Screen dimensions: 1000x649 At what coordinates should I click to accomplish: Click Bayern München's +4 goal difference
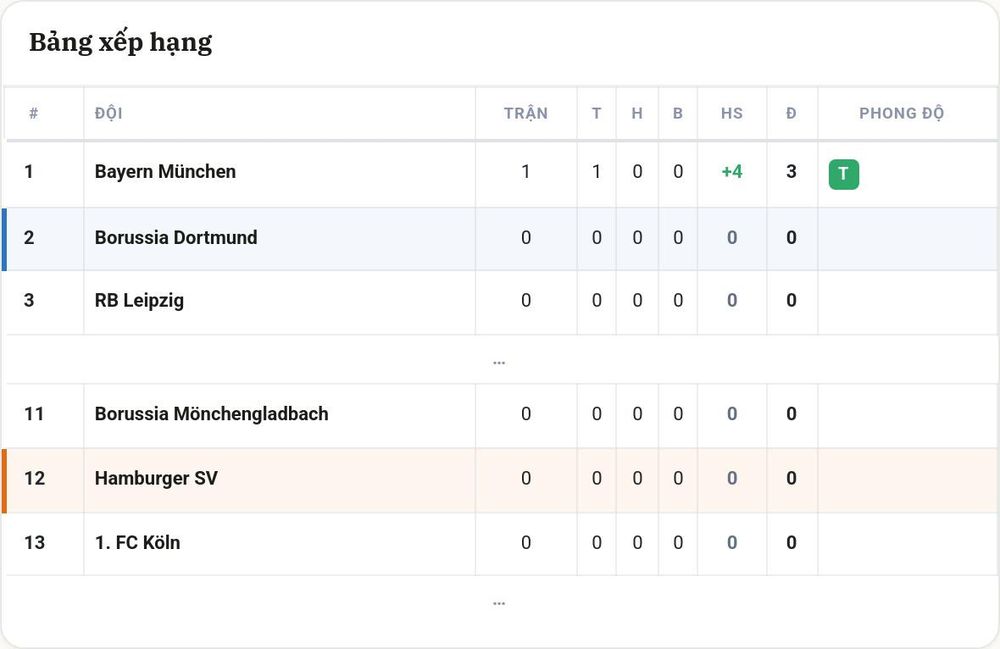(x=732, y=171)
